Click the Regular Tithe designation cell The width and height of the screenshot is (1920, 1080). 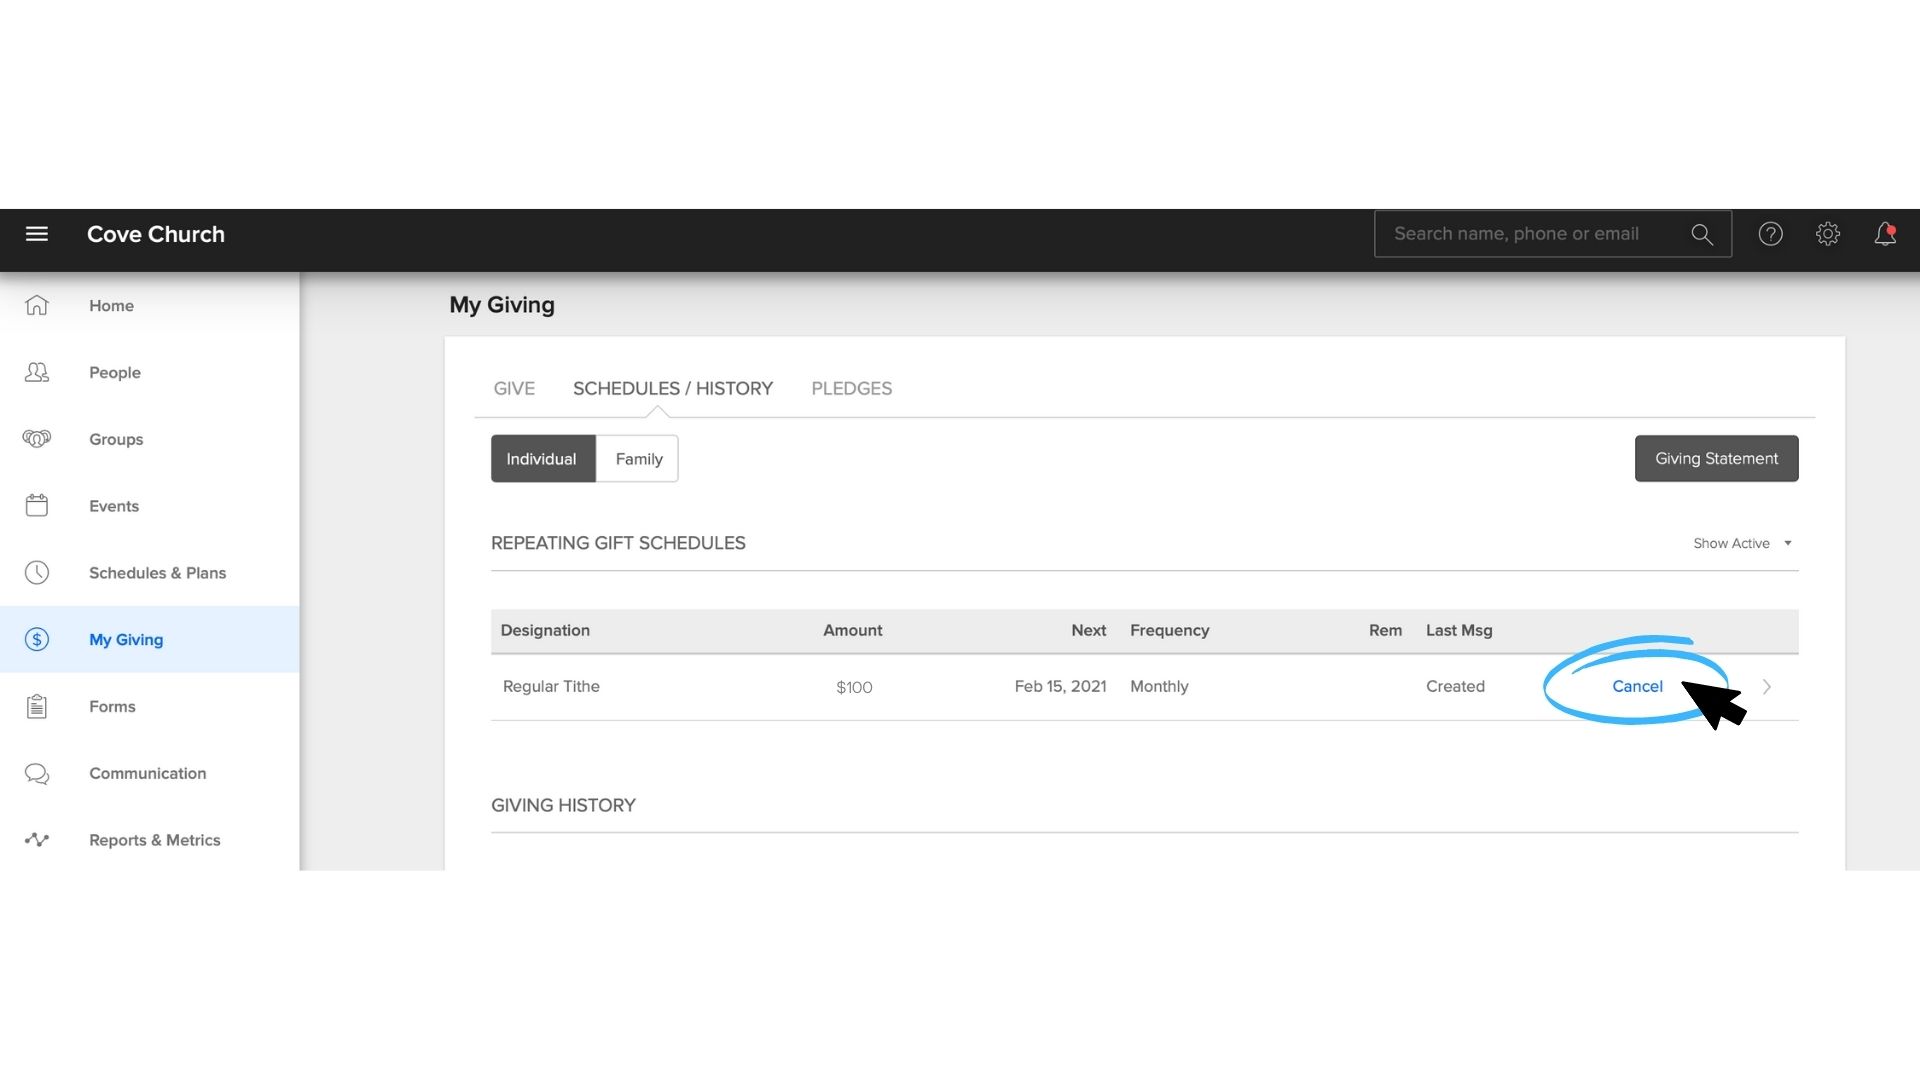coord(551,686)
